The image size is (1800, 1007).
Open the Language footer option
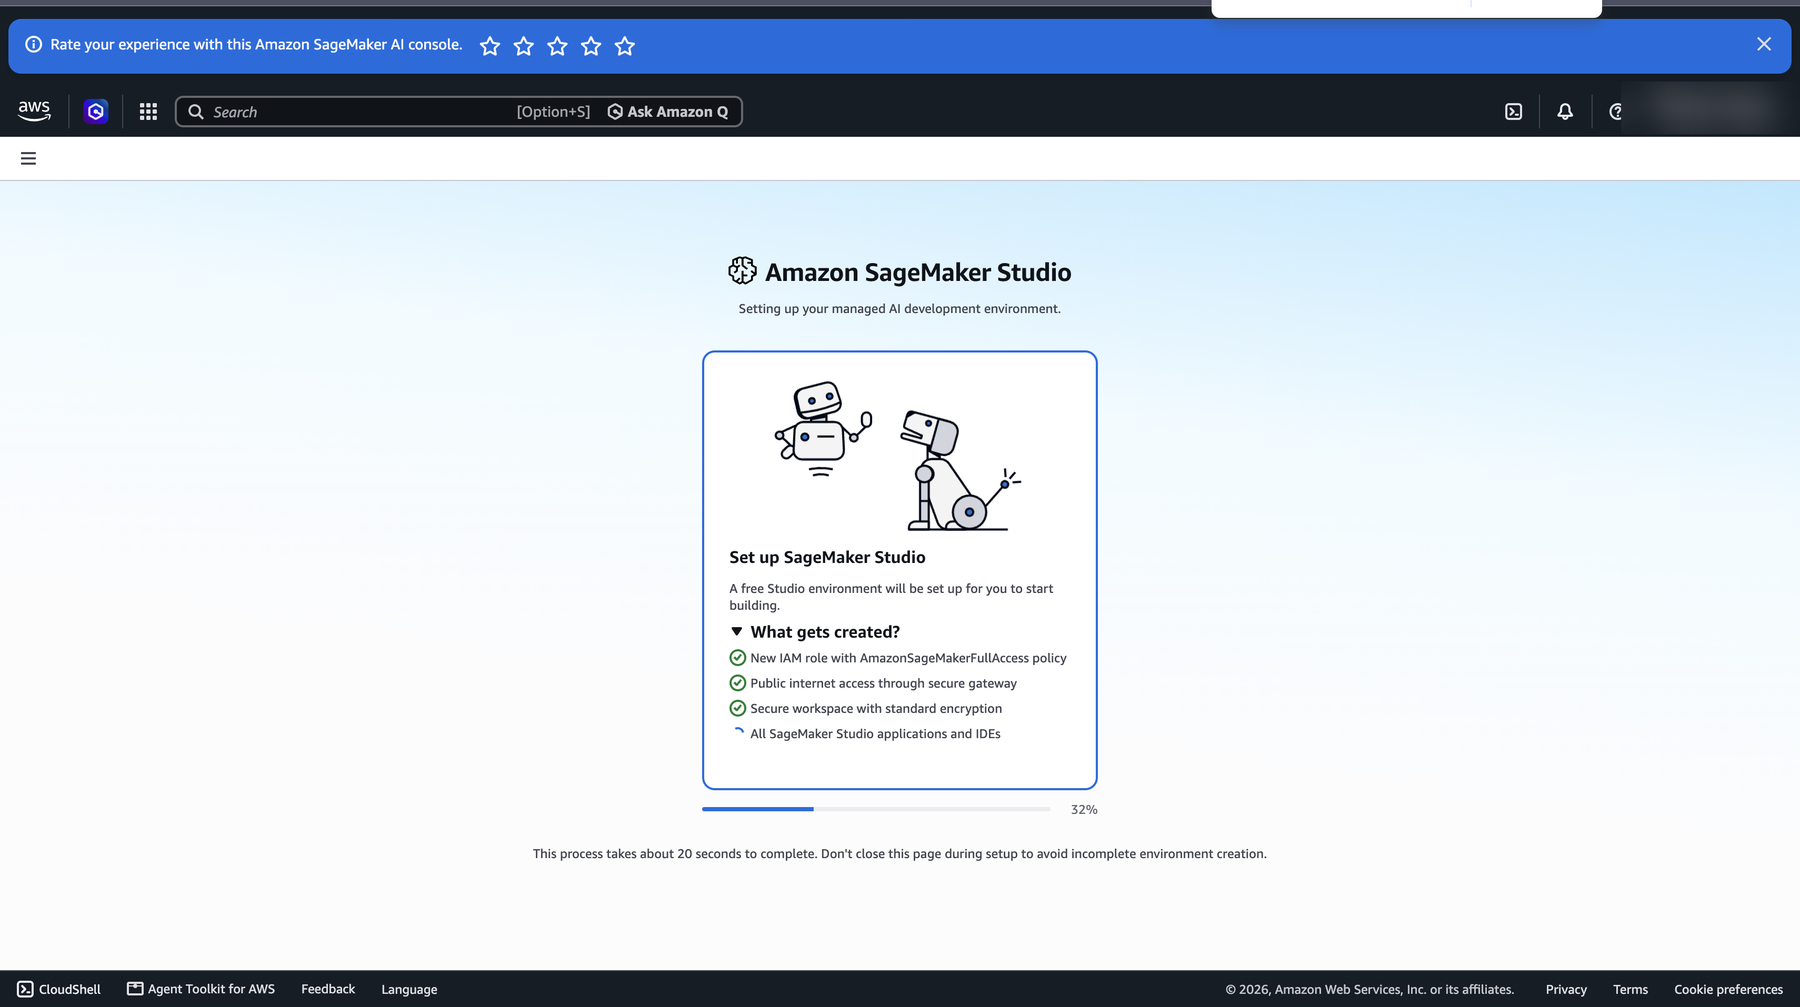coord(409,989)
